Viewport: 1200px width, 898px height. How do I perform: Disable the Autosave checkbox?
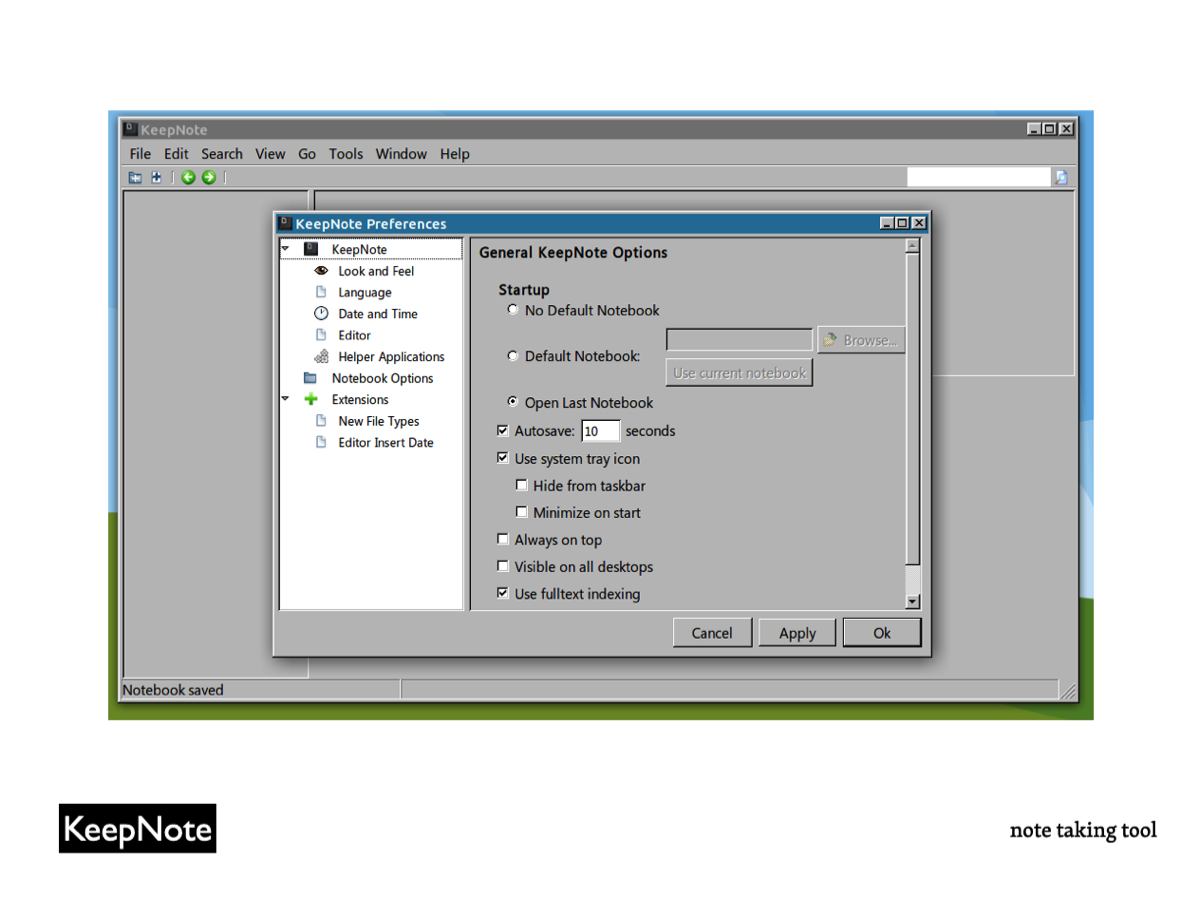click(503, 431)
